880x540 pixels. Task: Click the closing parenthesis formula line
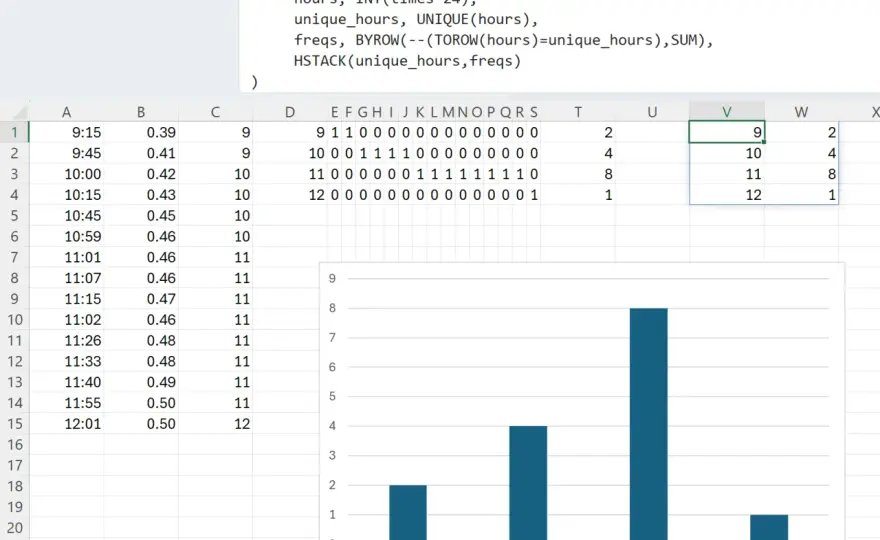point(255,82)
